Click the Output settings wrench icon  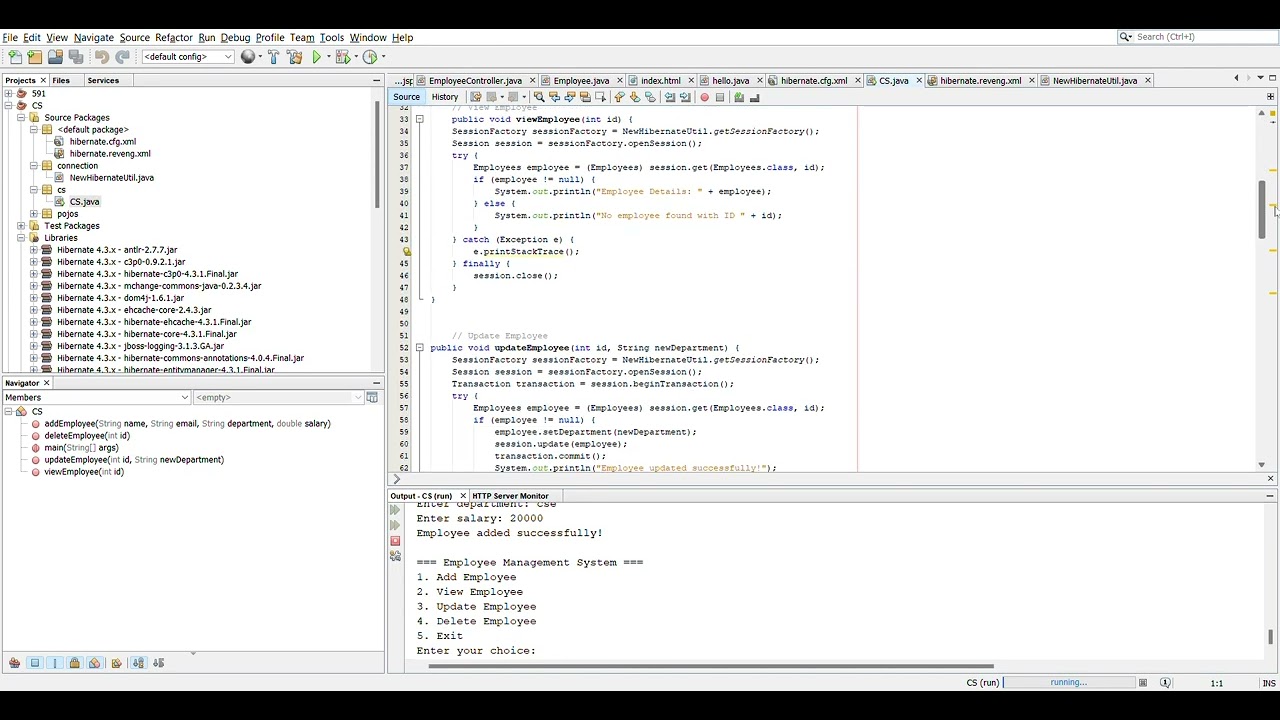[x=395, y=556]
